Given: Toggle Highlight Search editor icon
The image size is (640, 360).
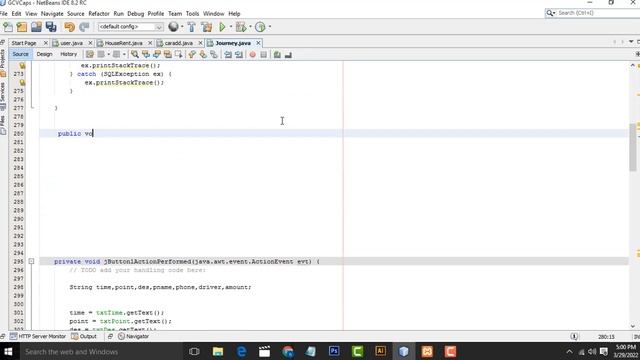Looking at the screenshot, I should [168, 55].
